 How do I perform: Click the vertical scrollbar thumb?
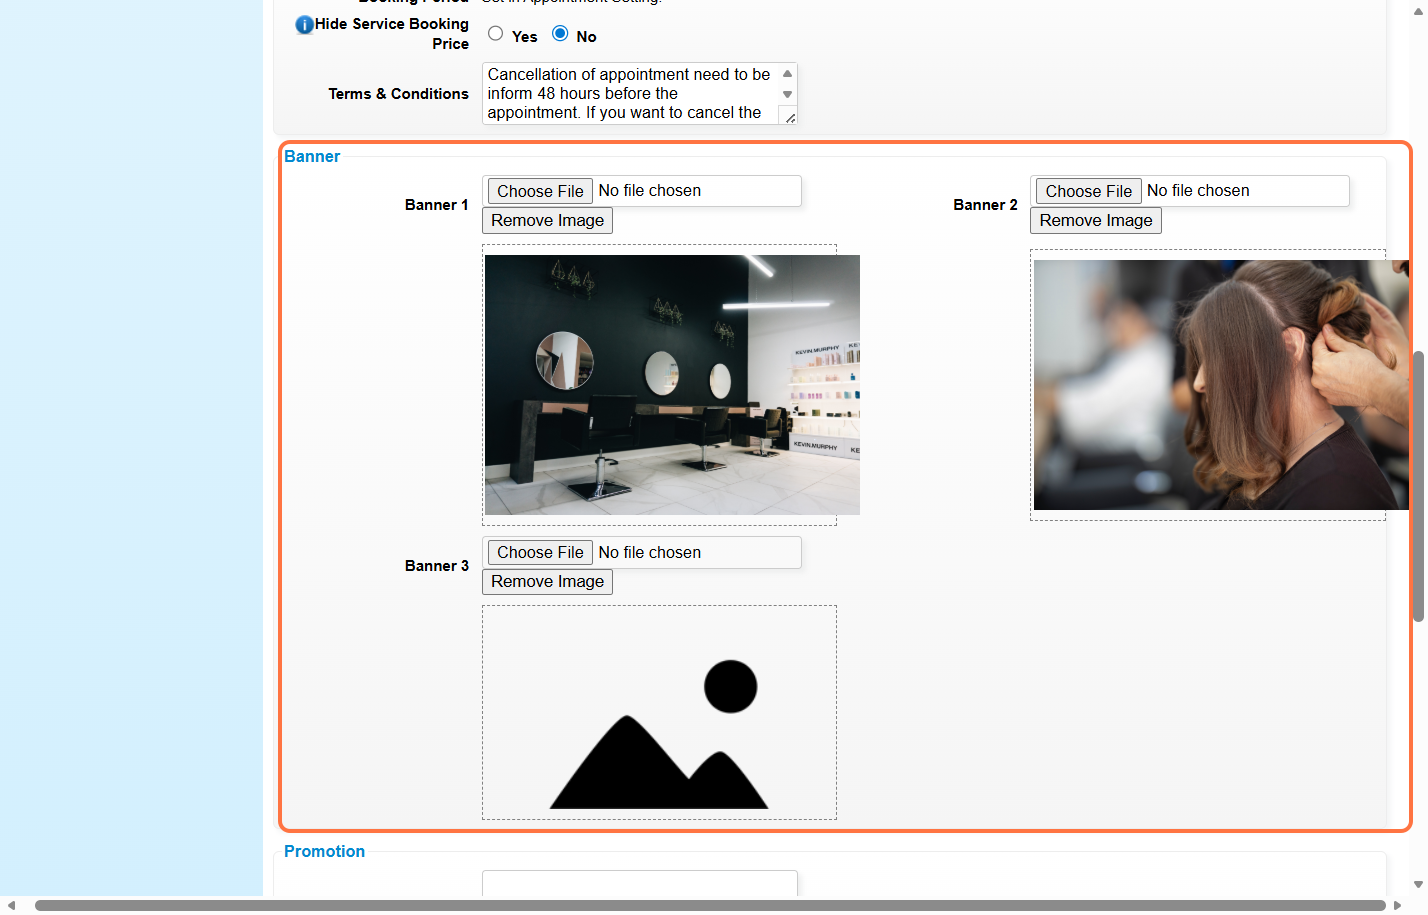coord(1418,485)
